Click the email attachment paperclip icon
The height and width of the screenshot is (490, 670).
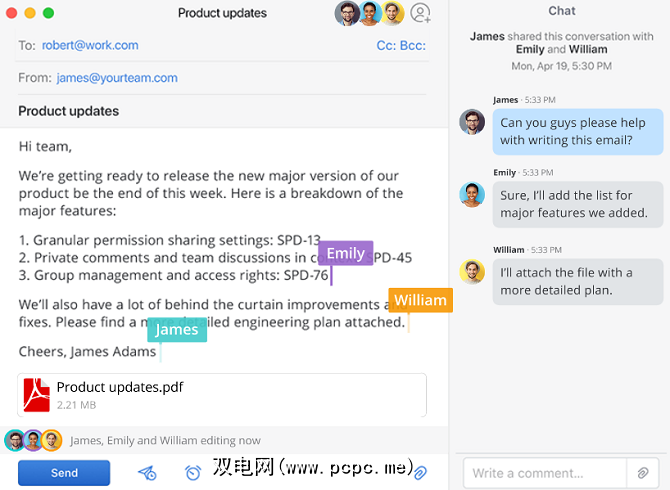(x=420, y=472)
